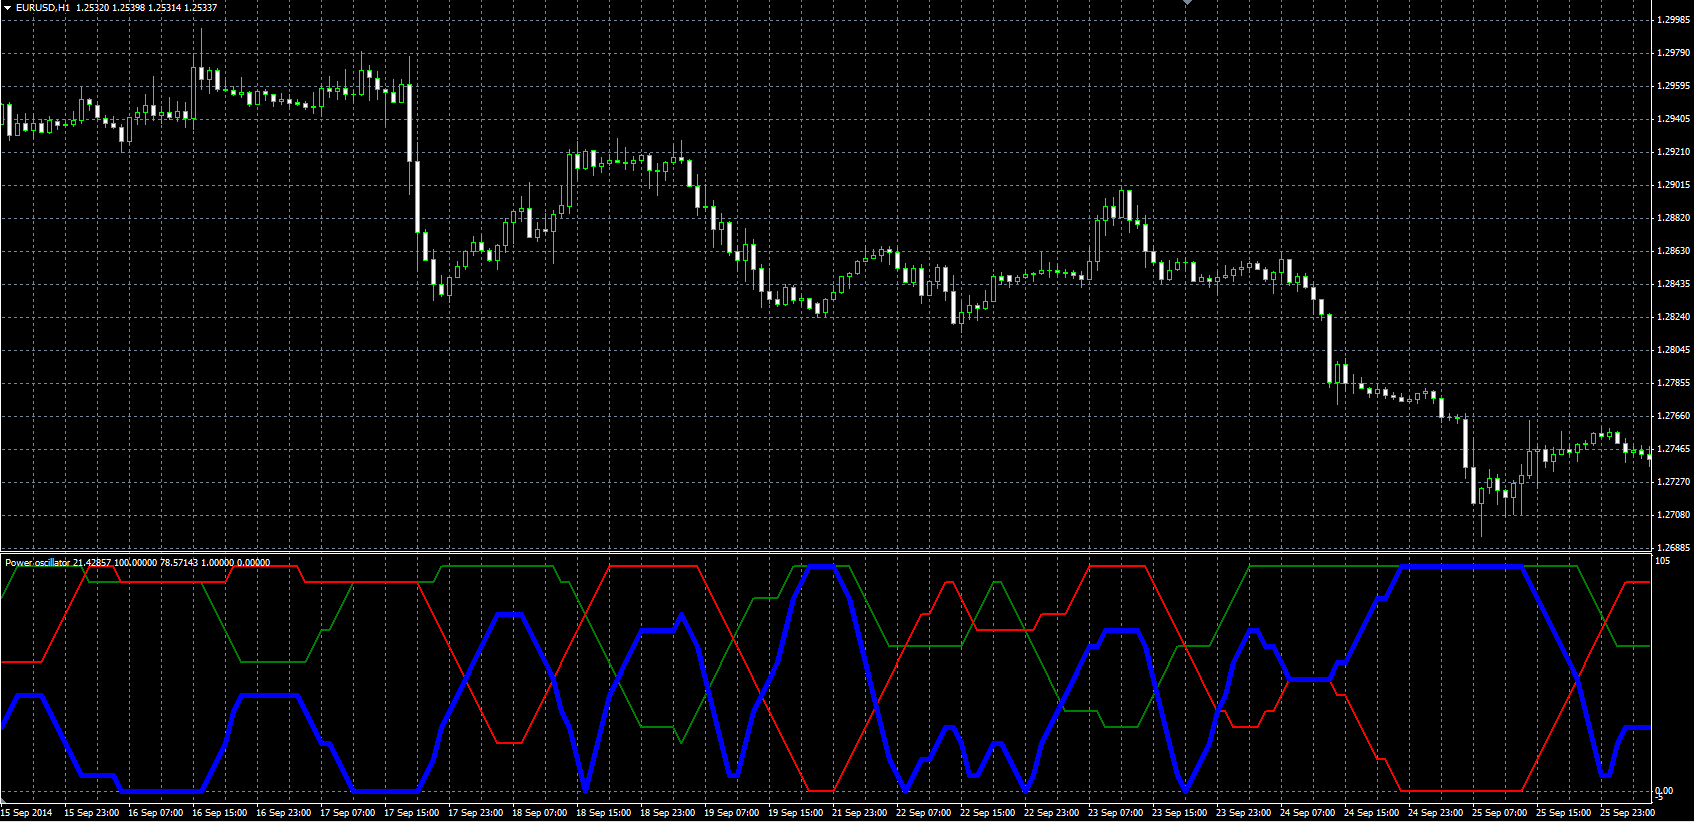Click the 19 Sep 07:00 time label
Screen dimensions: 1694x822
pos(732,812)
